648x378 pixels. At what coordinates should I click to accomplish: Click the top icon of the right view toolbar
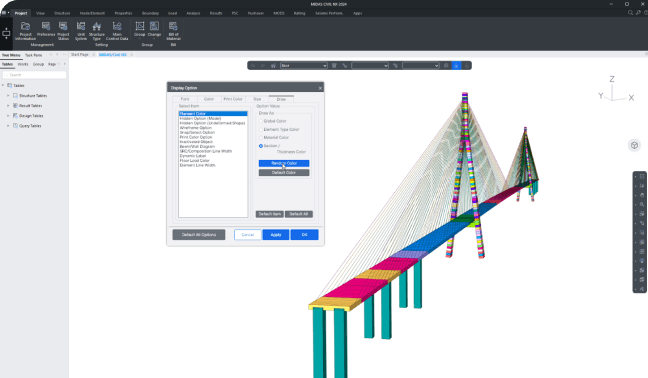(642, 176)
